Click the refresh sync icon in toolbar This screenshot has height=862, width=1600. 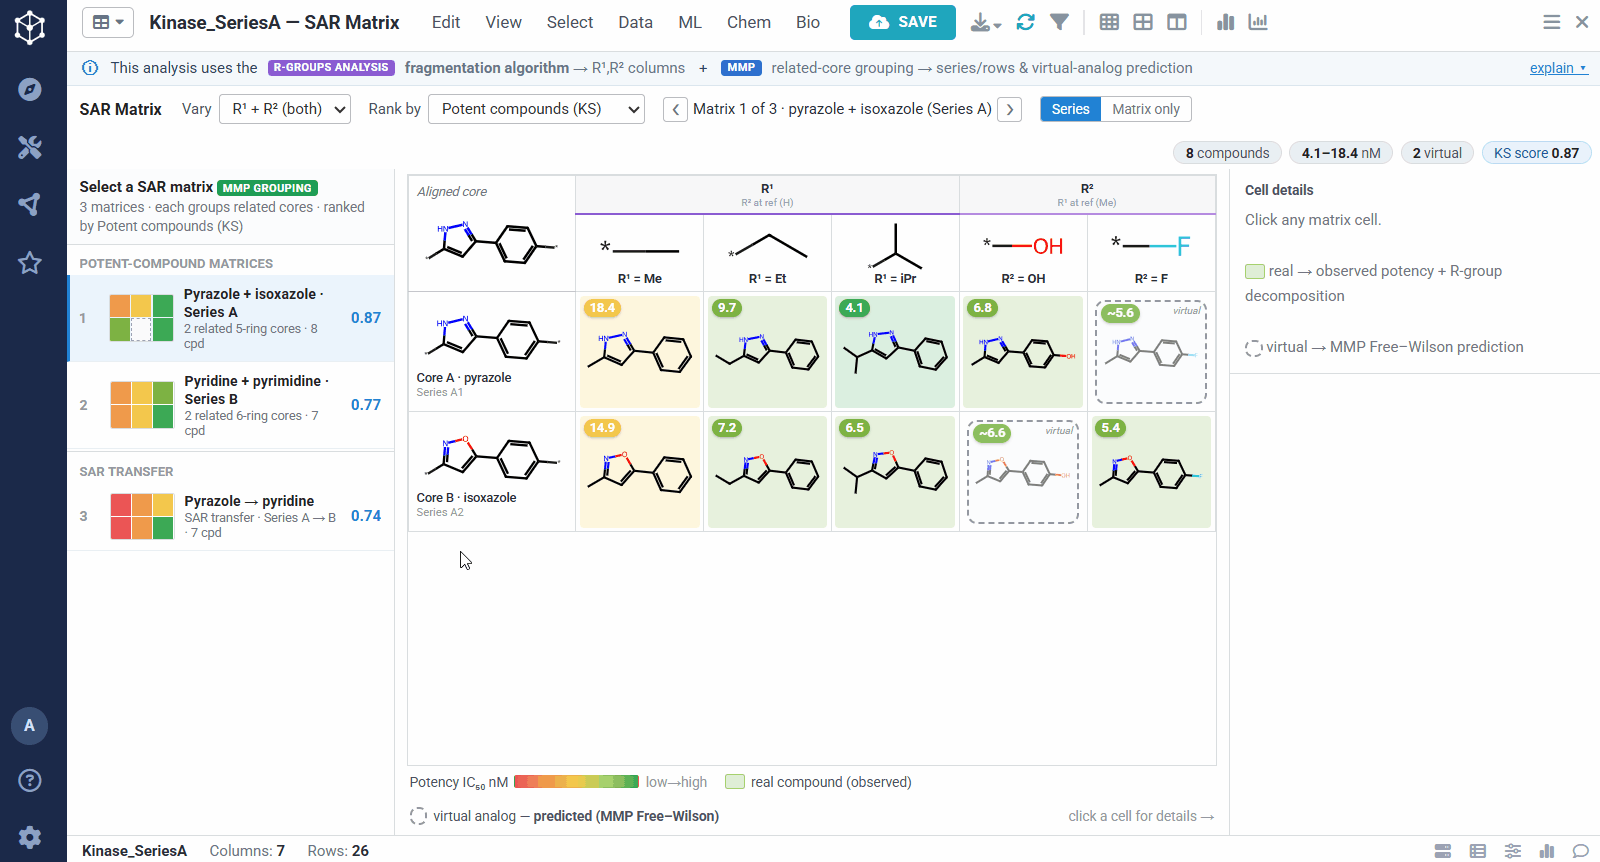(1025, 22)
